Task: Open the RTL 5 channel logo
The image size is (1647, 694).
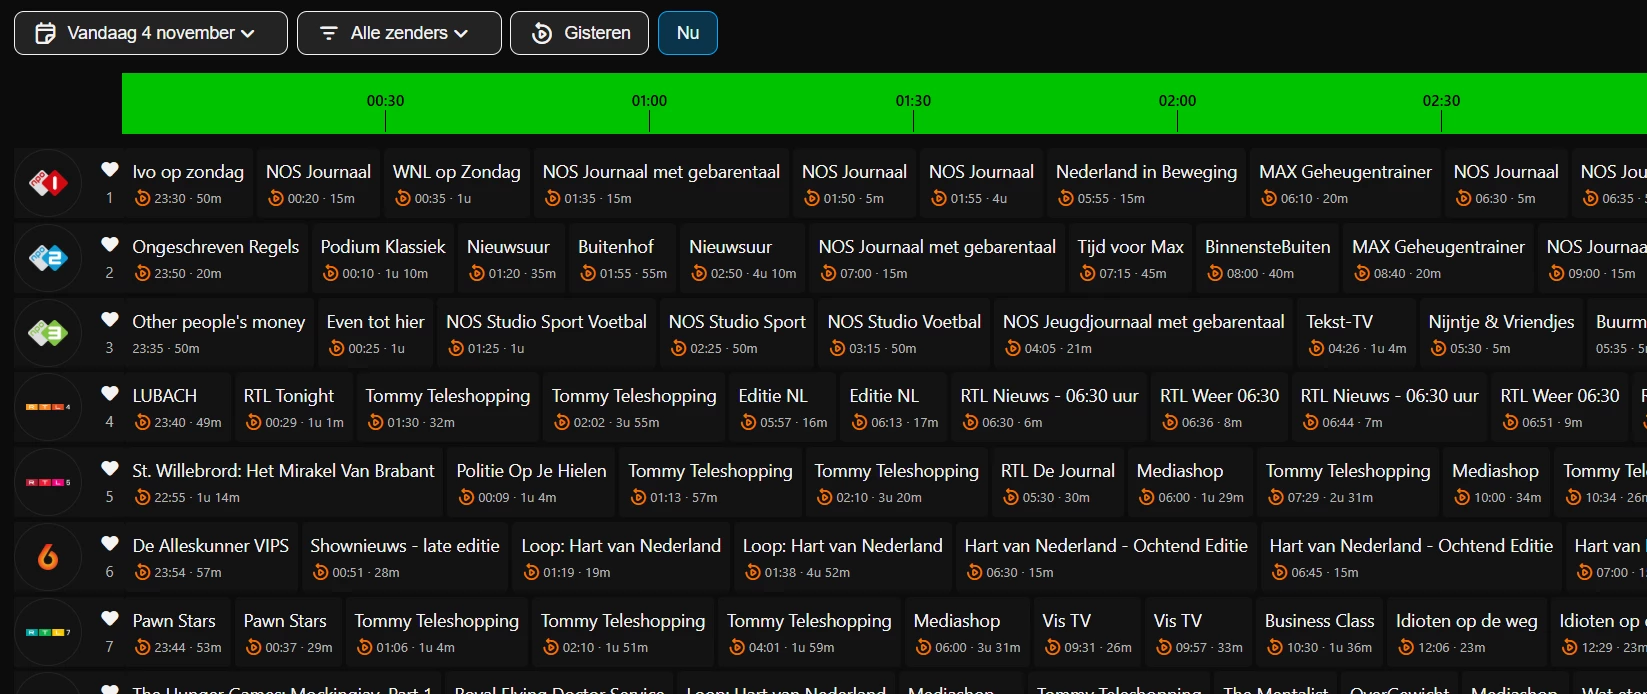Action: coord(48,482)
